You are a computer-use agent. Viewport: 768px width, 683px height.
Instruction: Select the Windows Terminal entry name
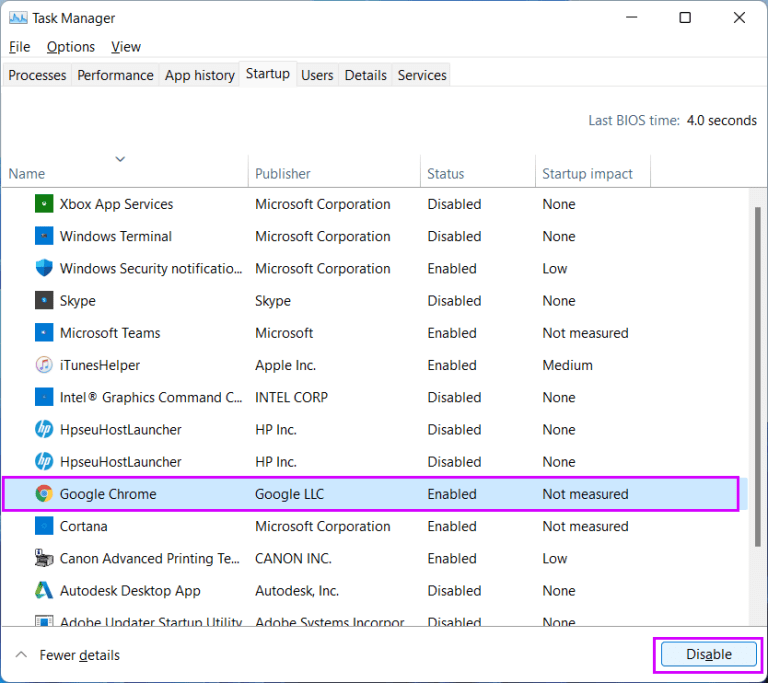pos(116,236)
